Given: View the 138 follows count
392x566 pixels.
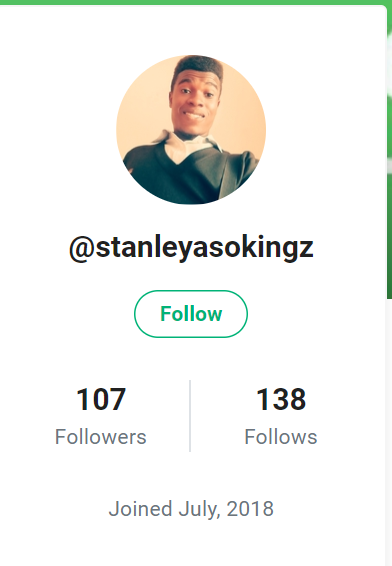Looking at the screenshot, I should (x=281, y=399).
